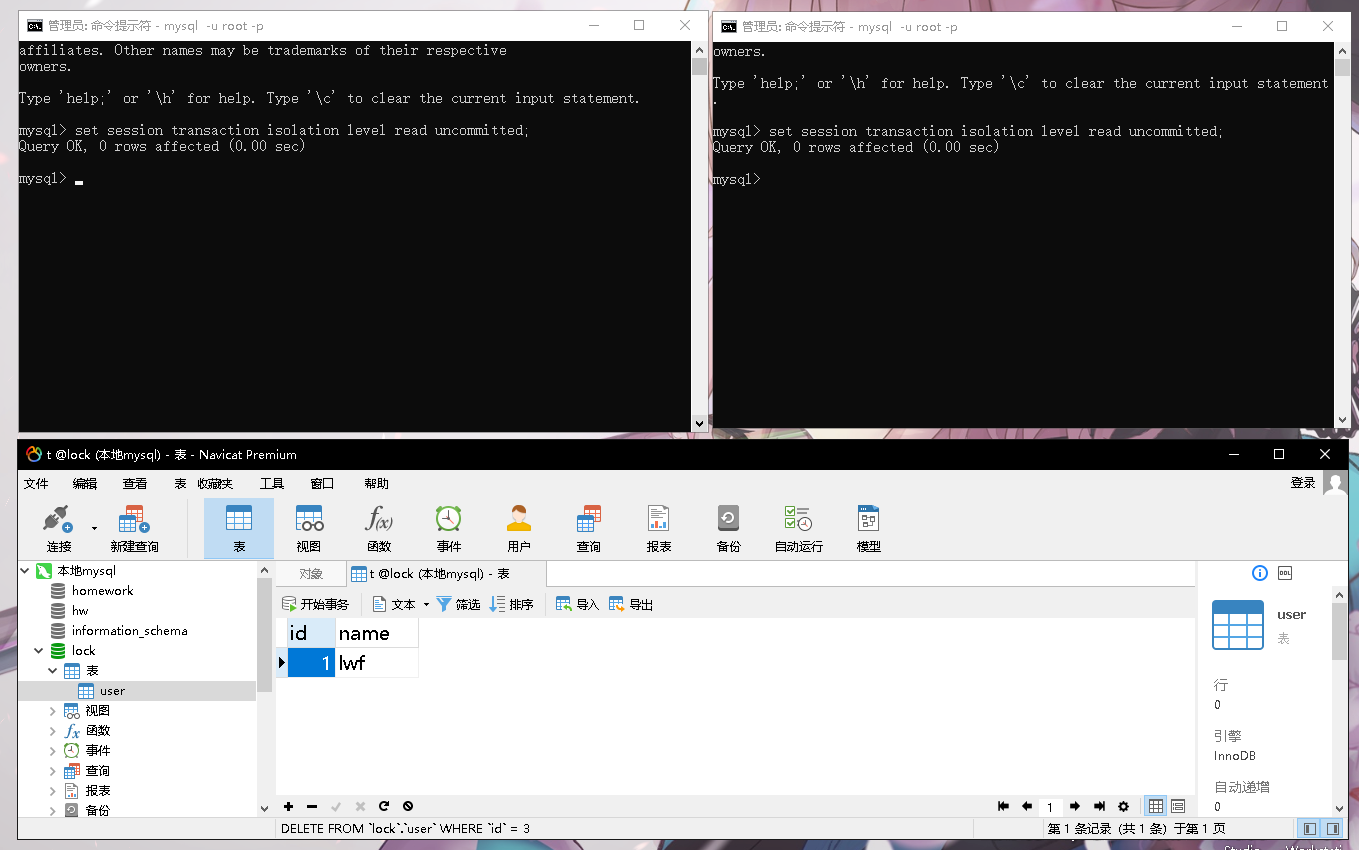Click 开始事务 begin transaction button
Screen dimensions: 1359x850
pos(315,604)
